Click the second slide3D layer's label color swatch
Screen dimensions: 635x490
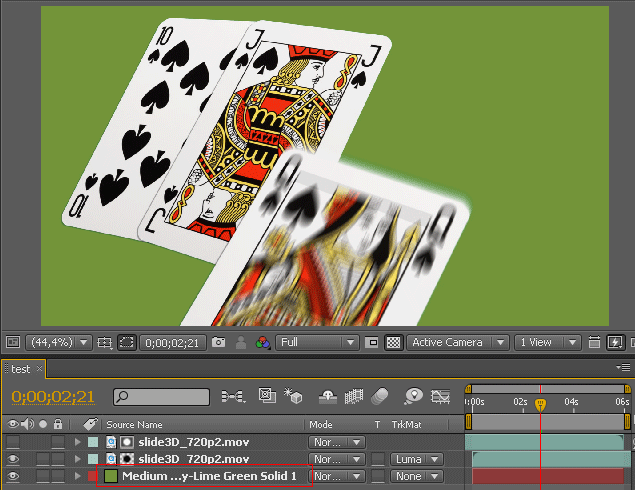click(93, 459)
